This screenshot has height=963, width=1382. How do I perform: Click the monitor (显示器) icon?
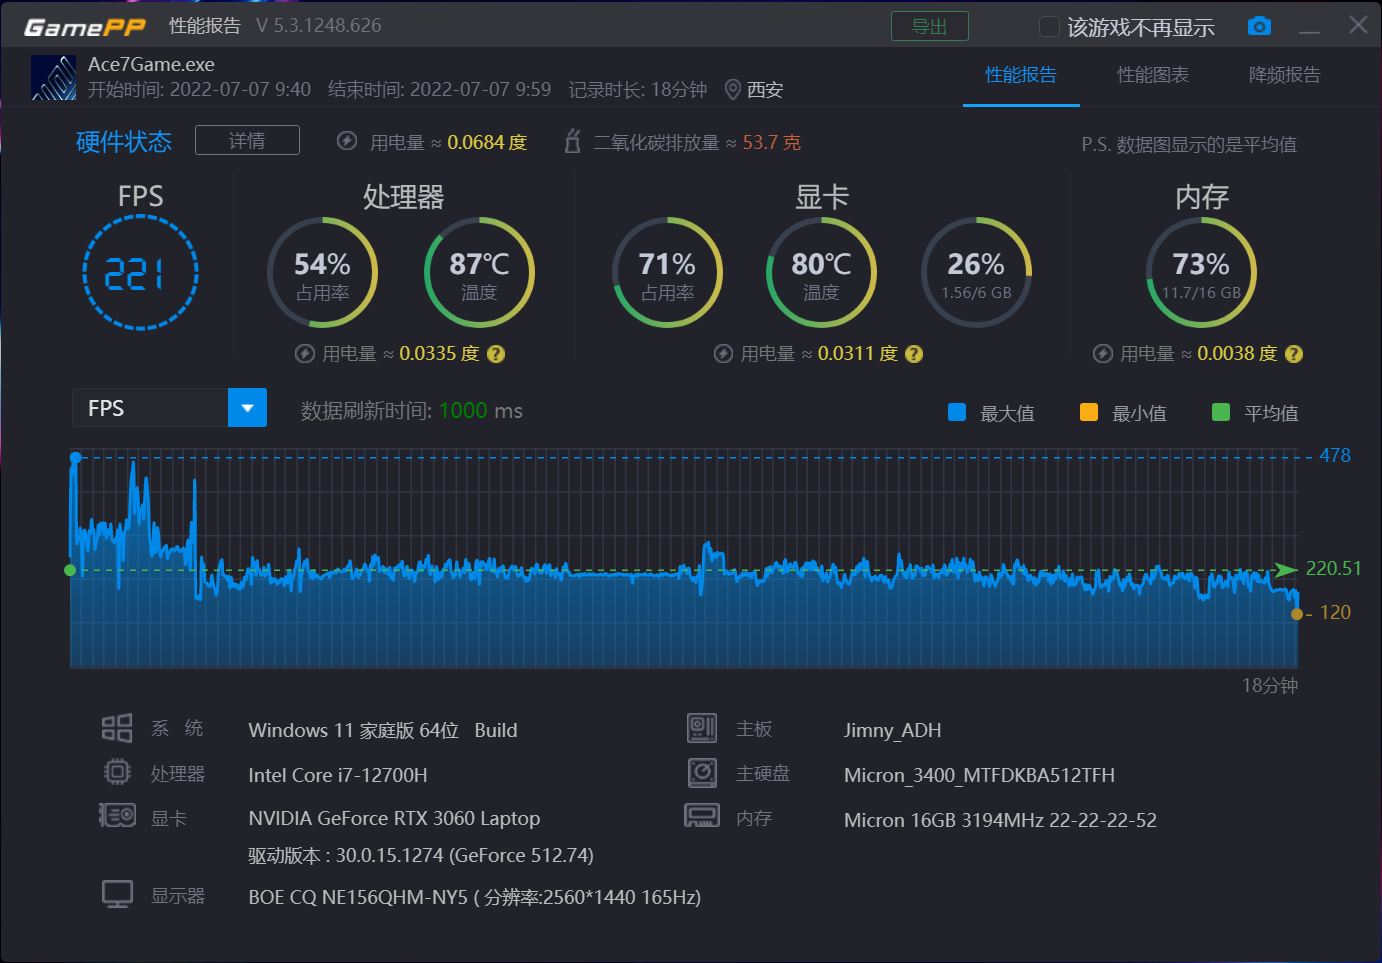(117, 894)
